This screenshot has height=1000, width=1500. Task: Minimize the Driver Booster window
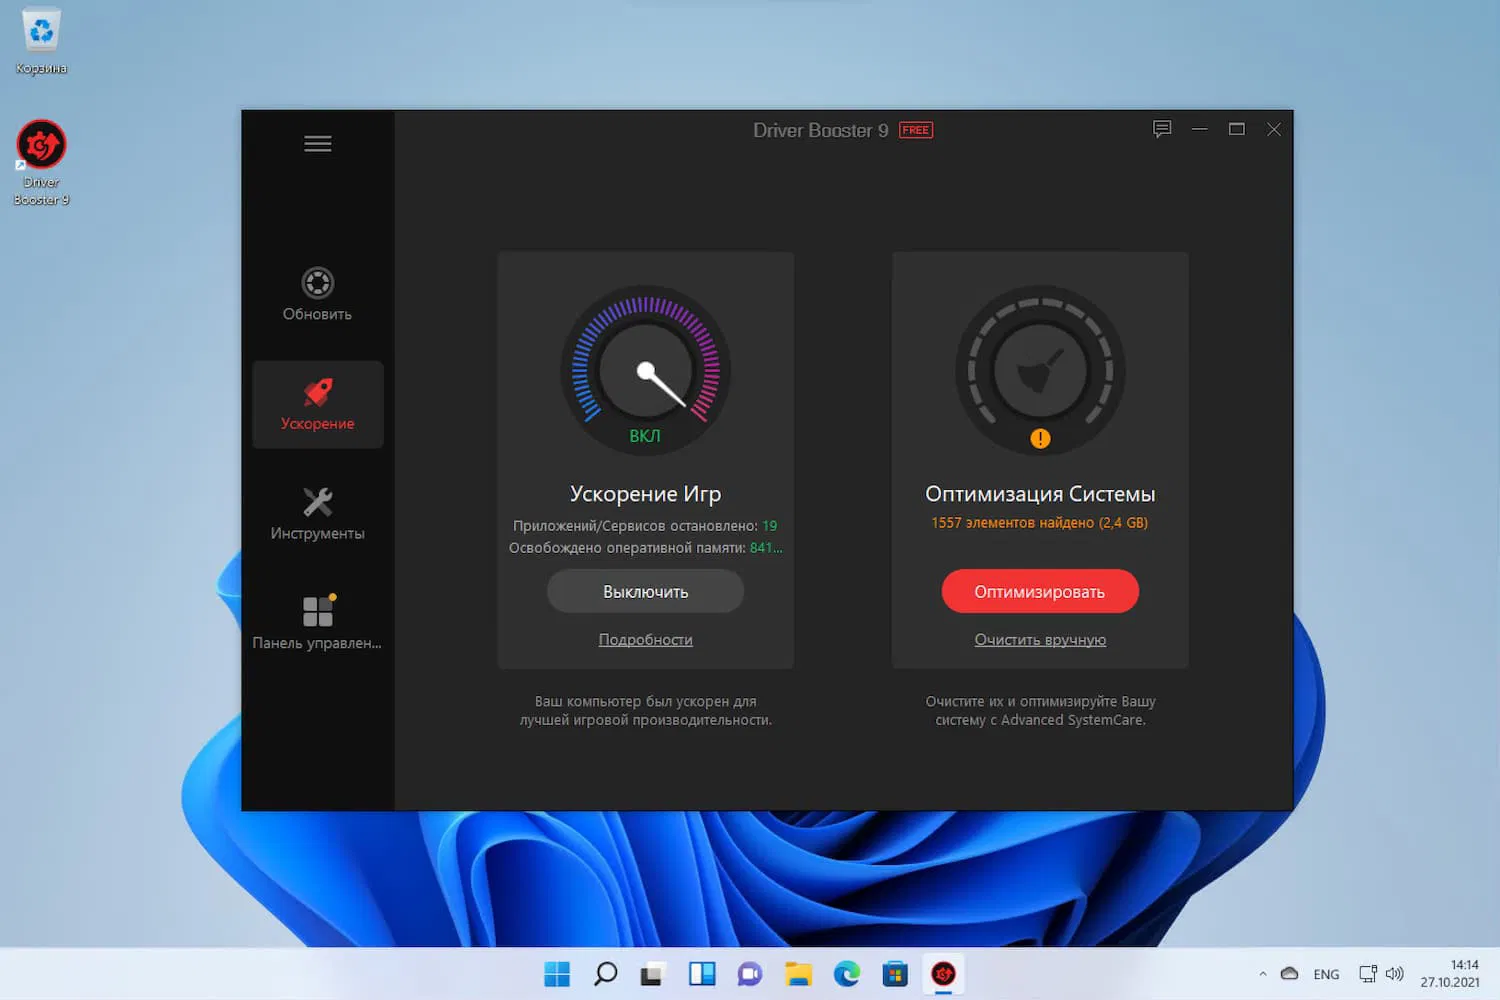pyautogui.click(x=1200, y=129)
